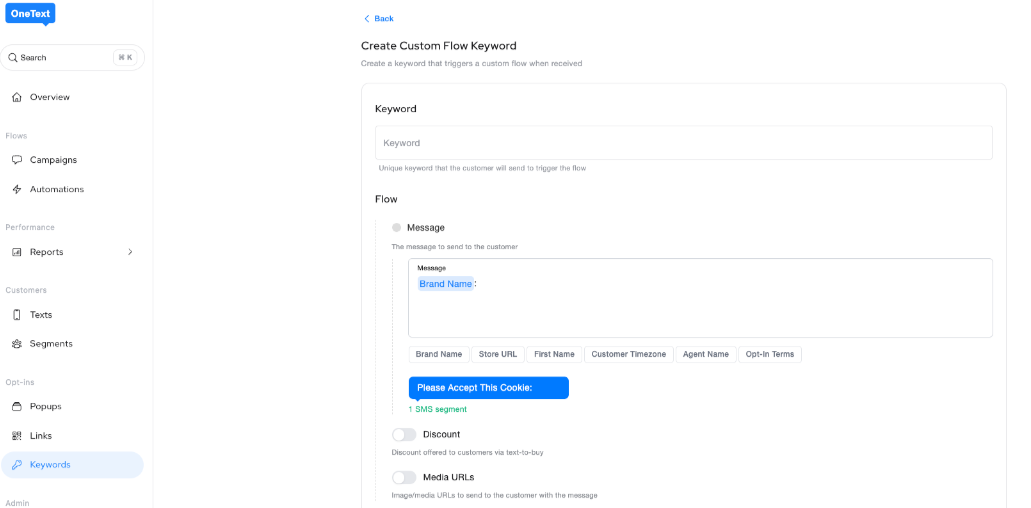
Task: Click the Segments icon in sidebar
Action: (16, 344)
